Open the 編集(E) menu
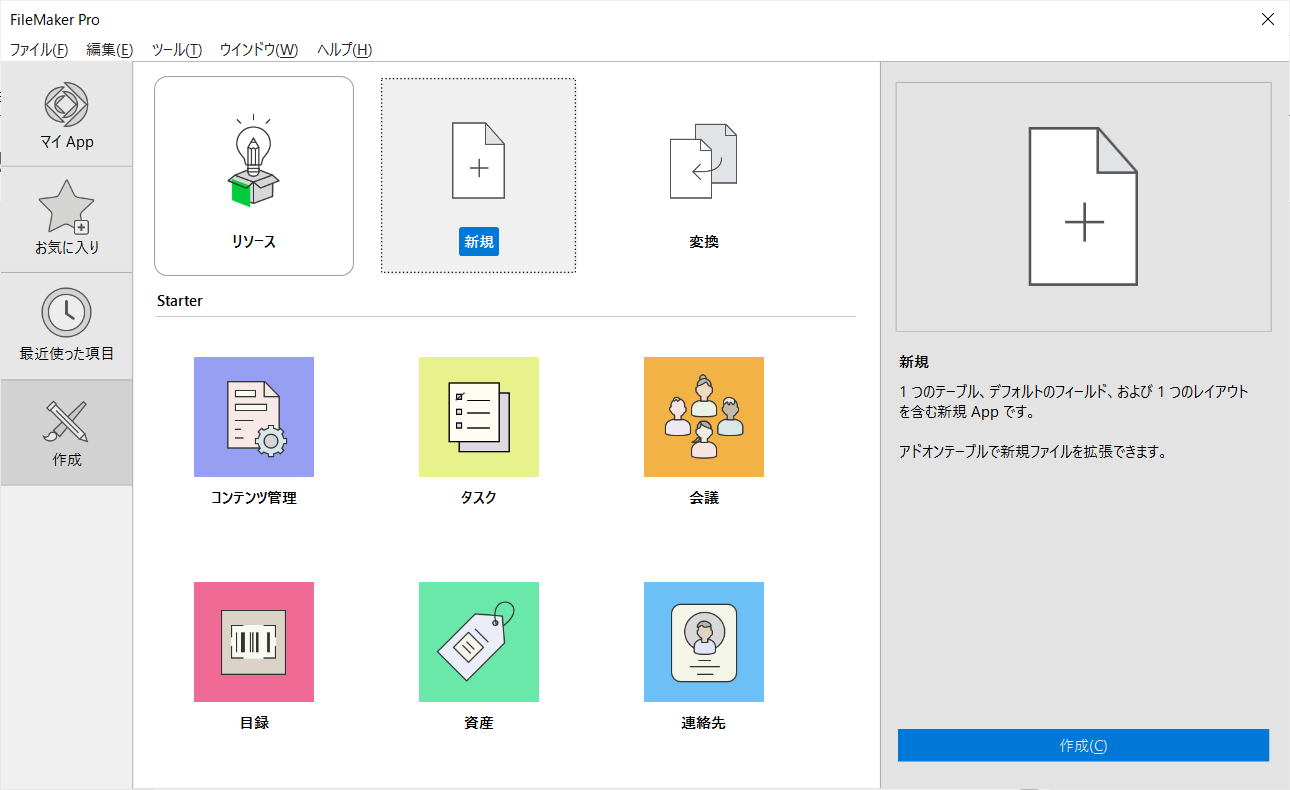The height and width of the screenshot is (790, 1290). (110, 50)
